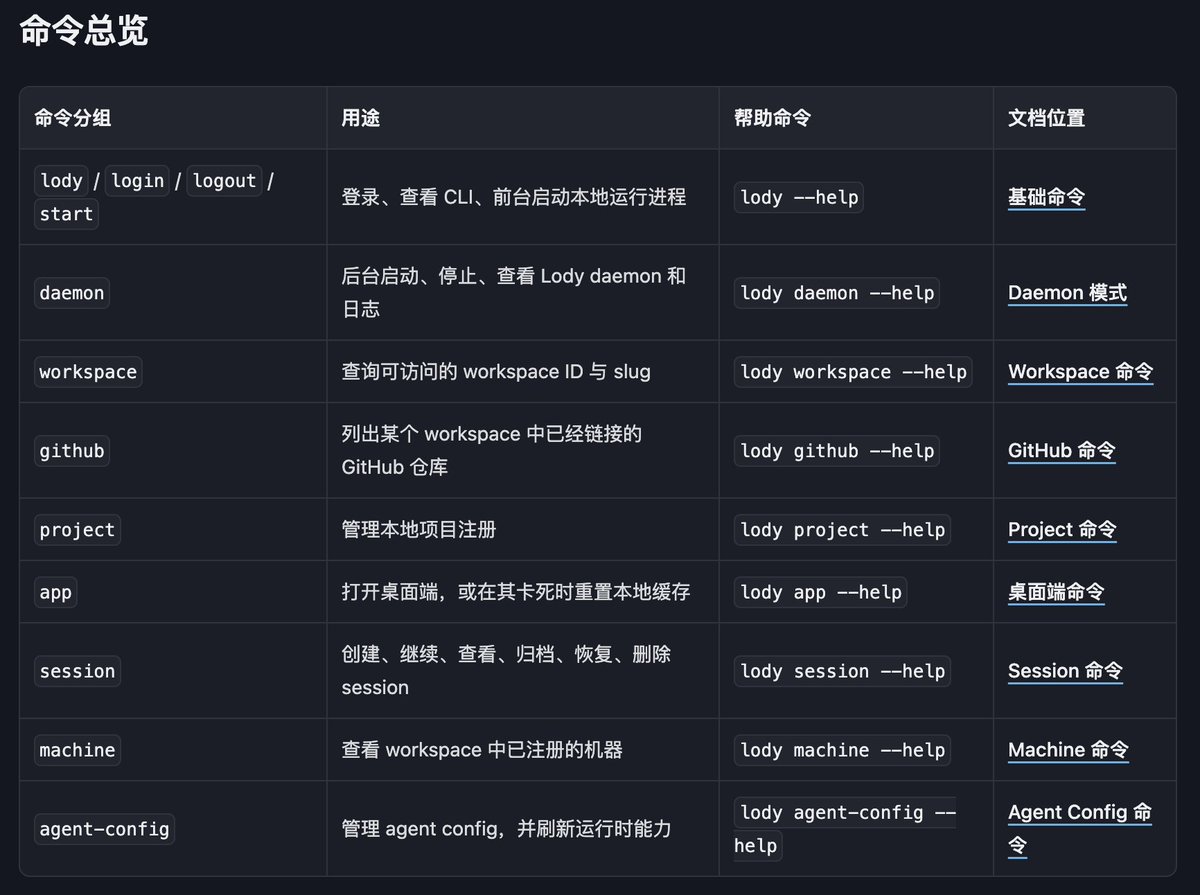Click the lody project --help command

pyautogui.click(x=842, y=530)
